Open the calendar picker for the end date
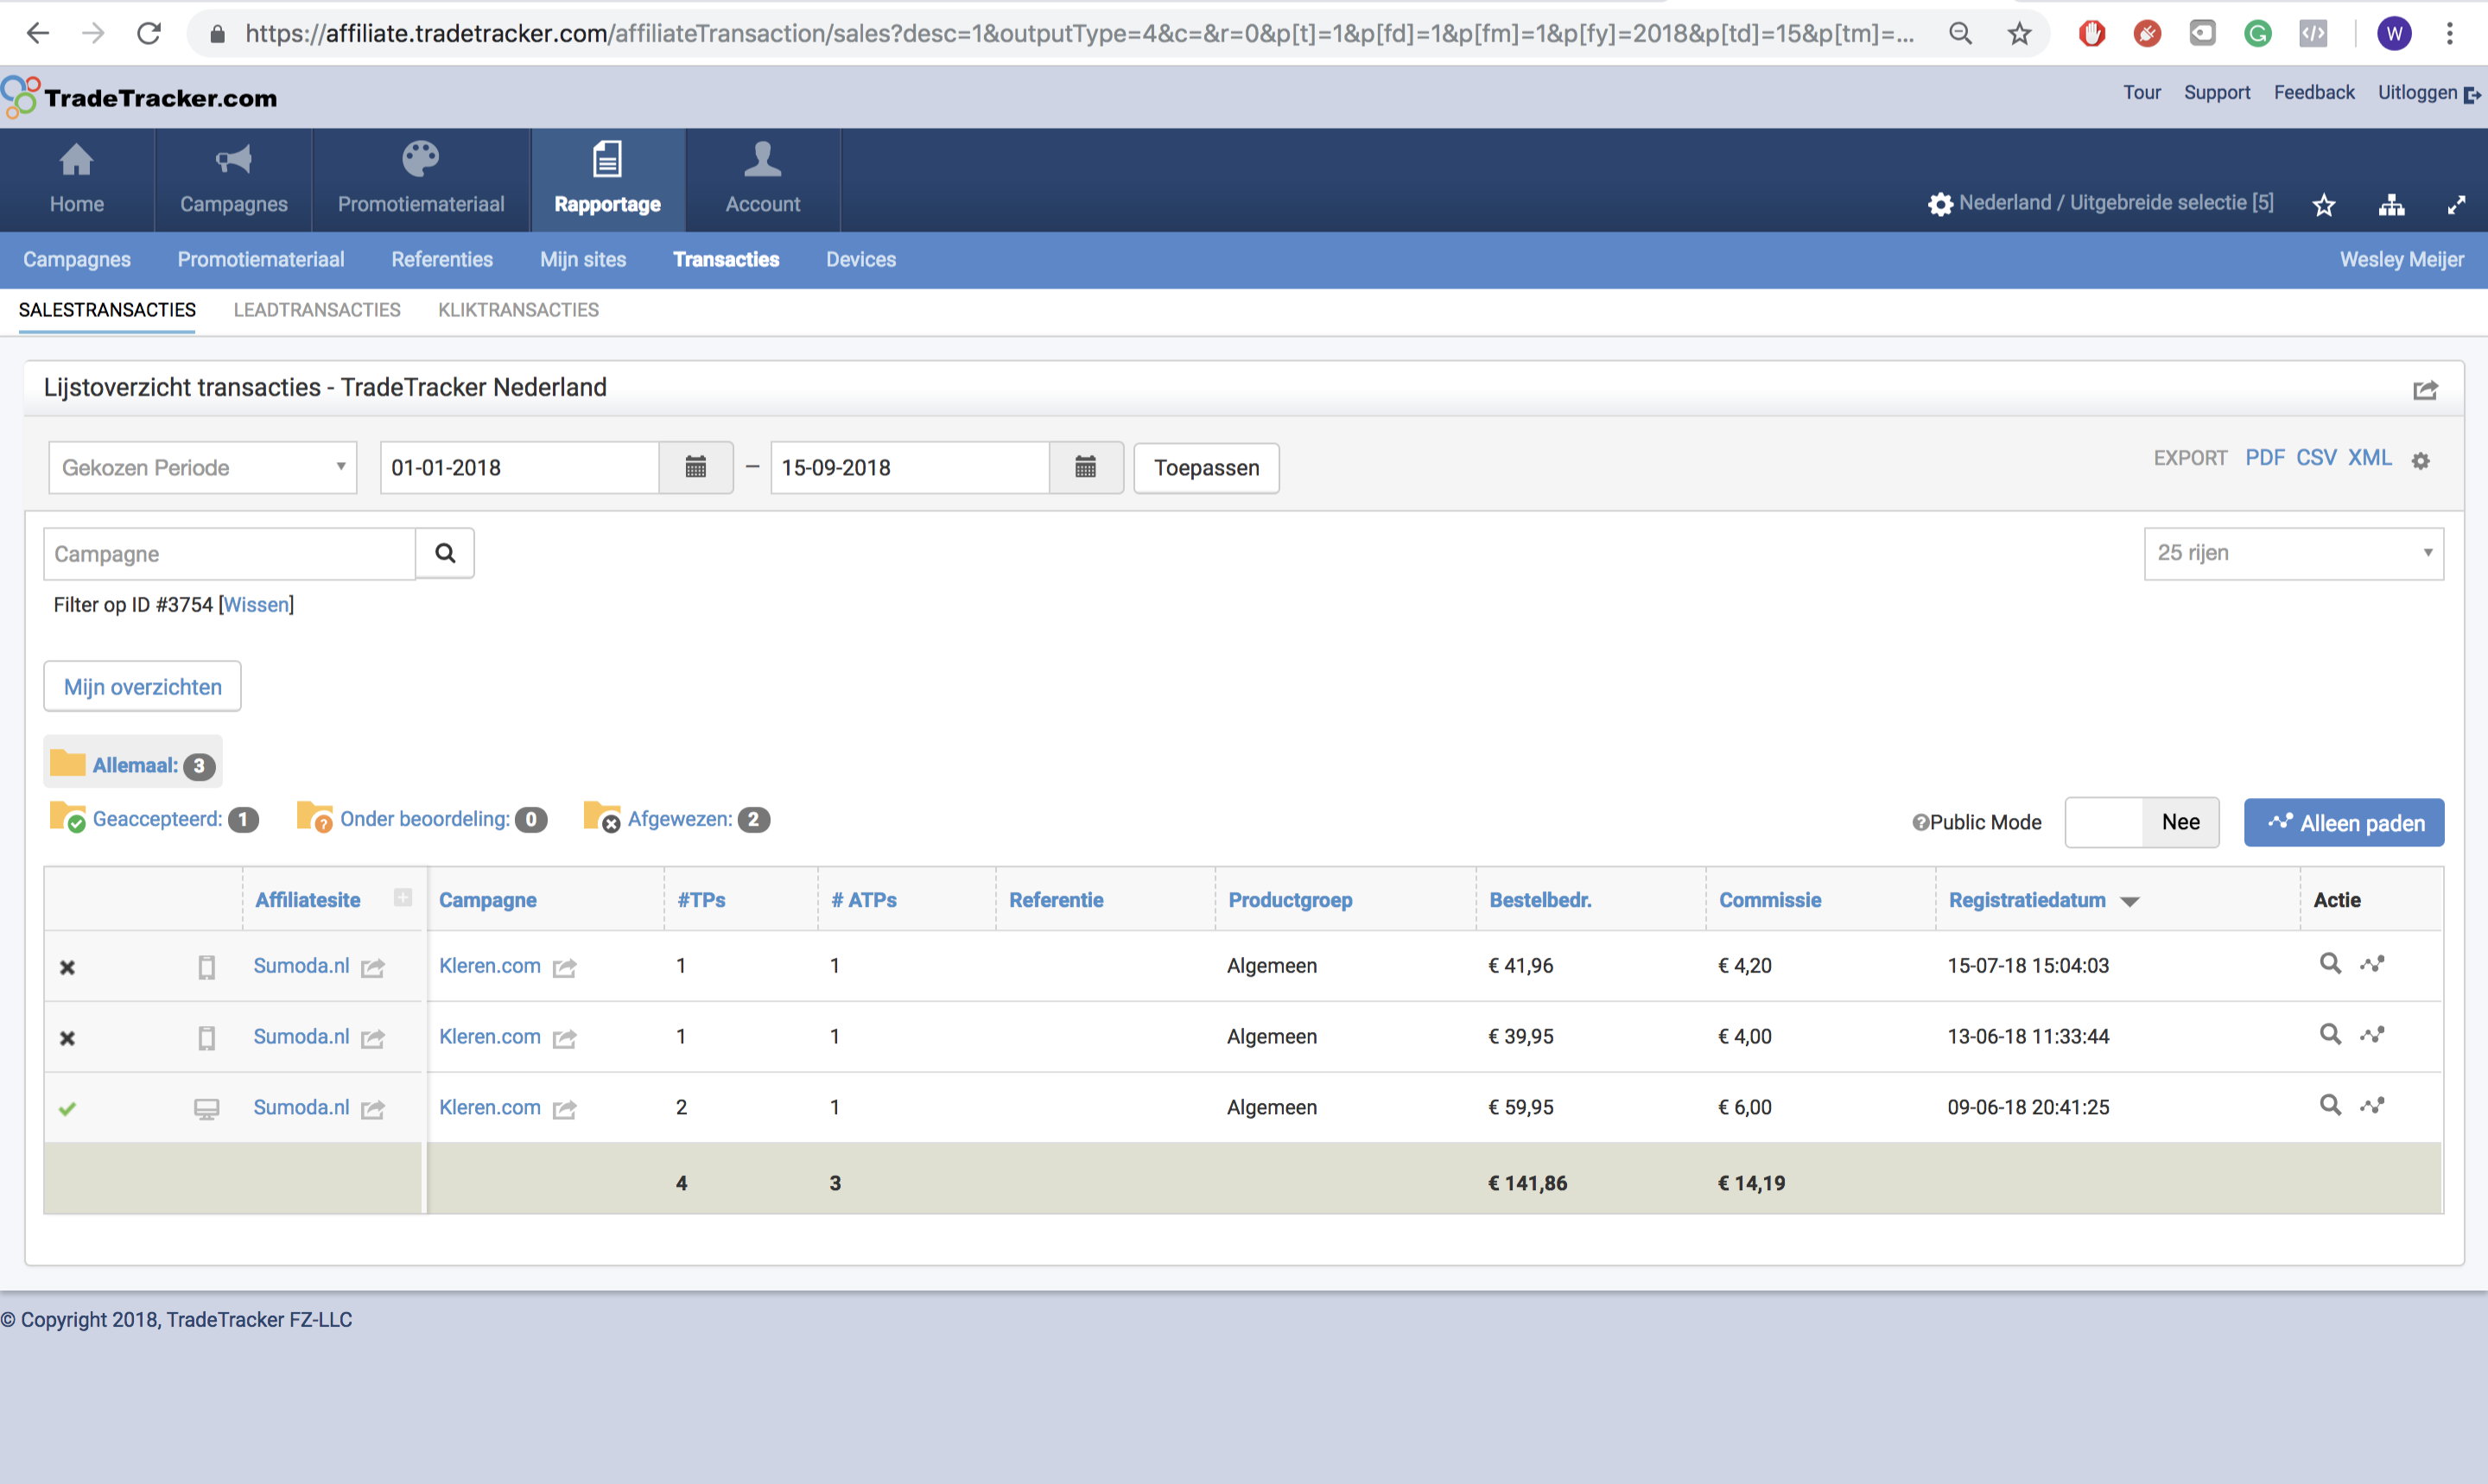2488x1484 pixels. coord(1086,467)
